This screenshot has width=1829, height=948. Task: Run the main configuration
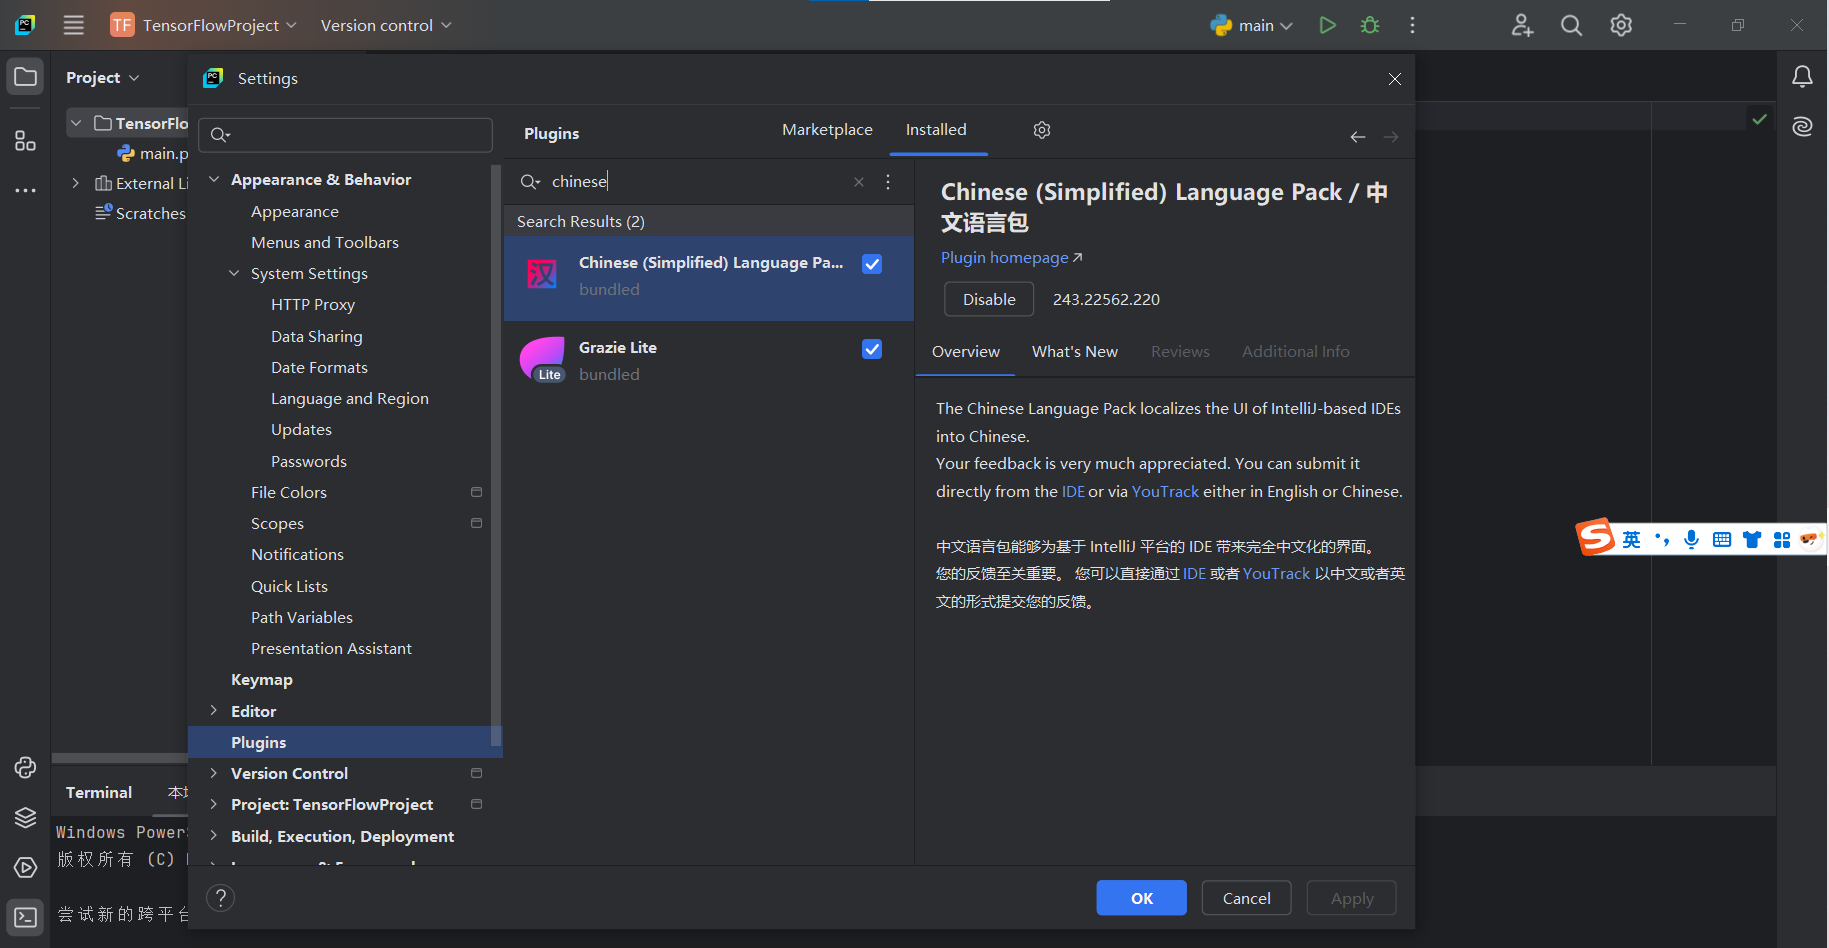coord(1327,25)
